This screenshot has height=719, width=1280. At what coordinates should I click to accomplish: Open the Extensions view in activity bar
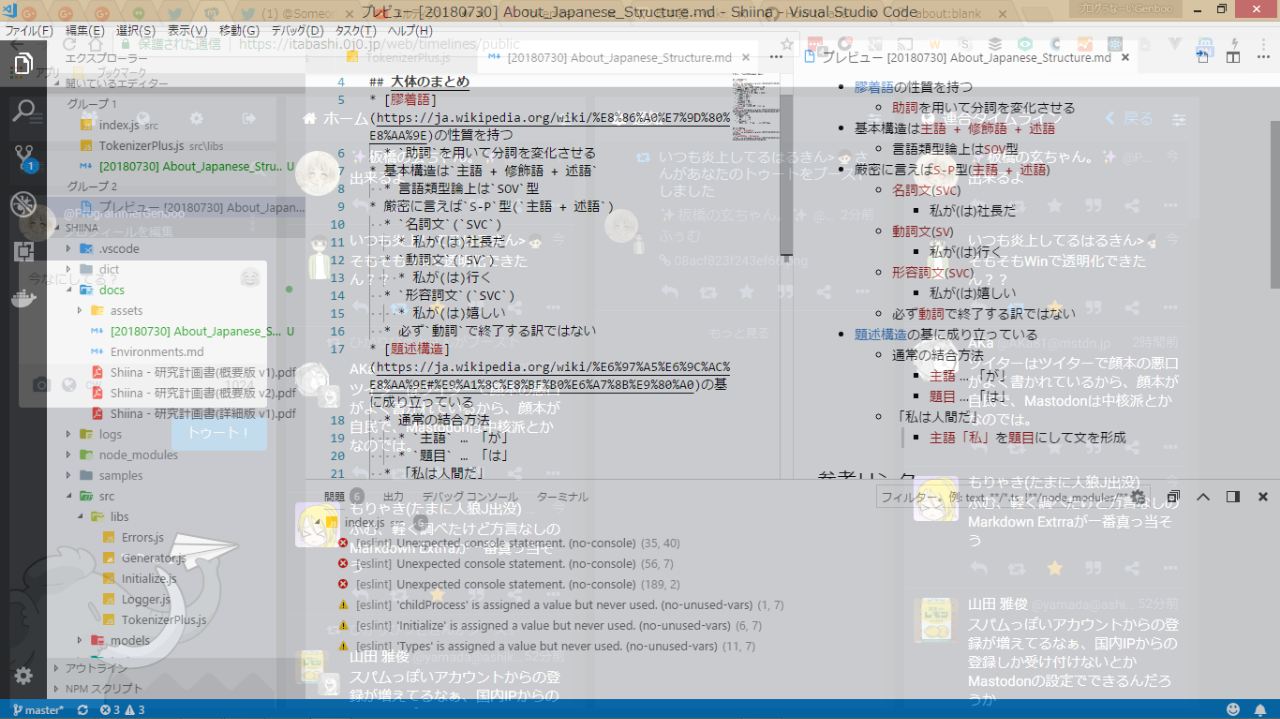23,251
